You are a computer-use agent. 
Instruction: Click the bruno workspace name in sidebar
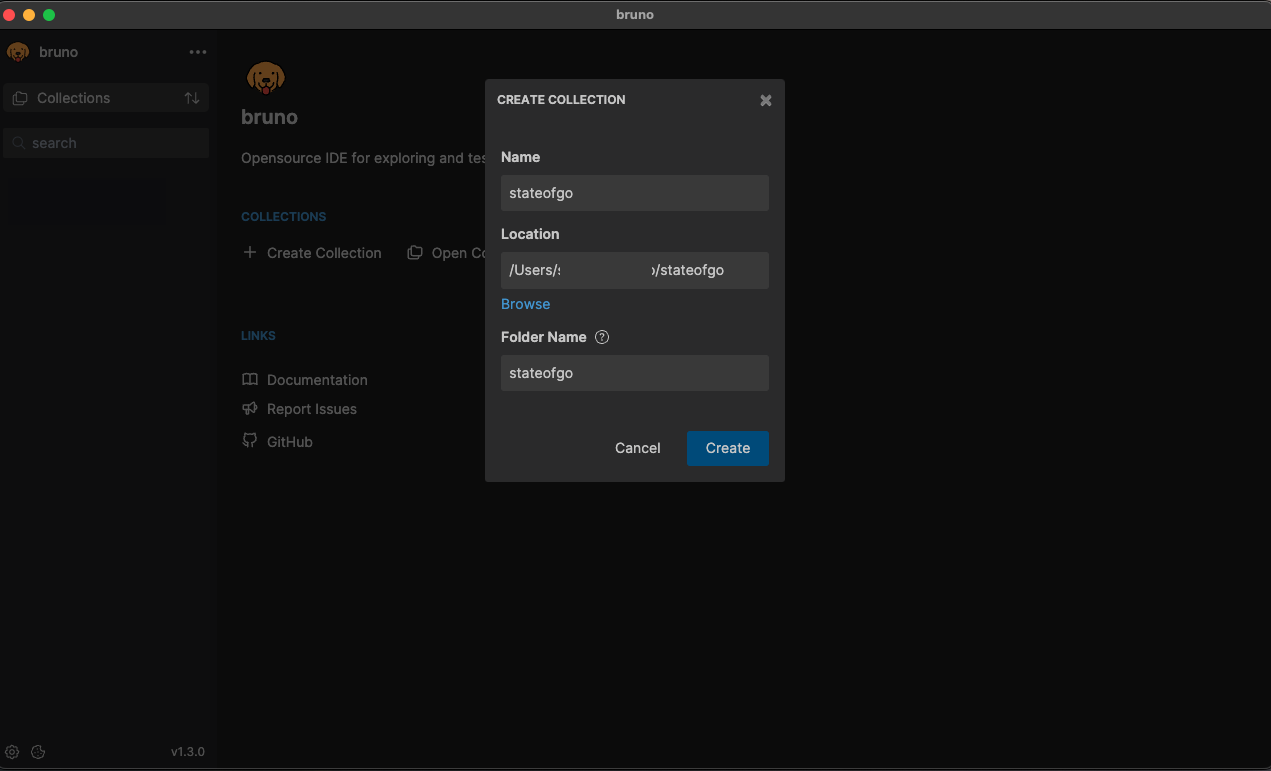[59, 52]
